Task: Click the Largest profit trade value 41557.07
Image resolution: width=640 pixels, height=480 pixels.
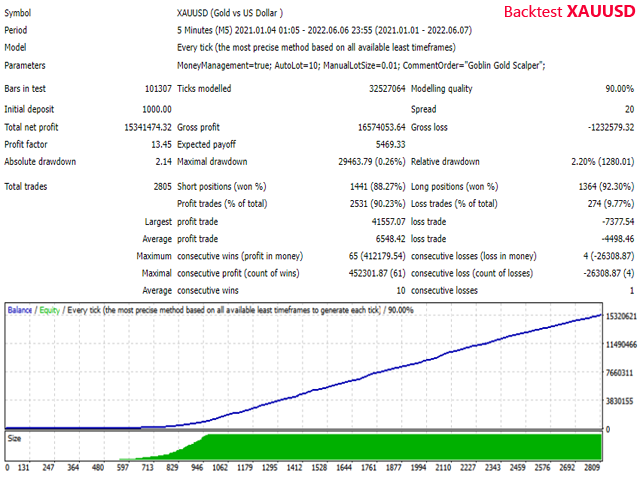Action: [x=388, y=222]
